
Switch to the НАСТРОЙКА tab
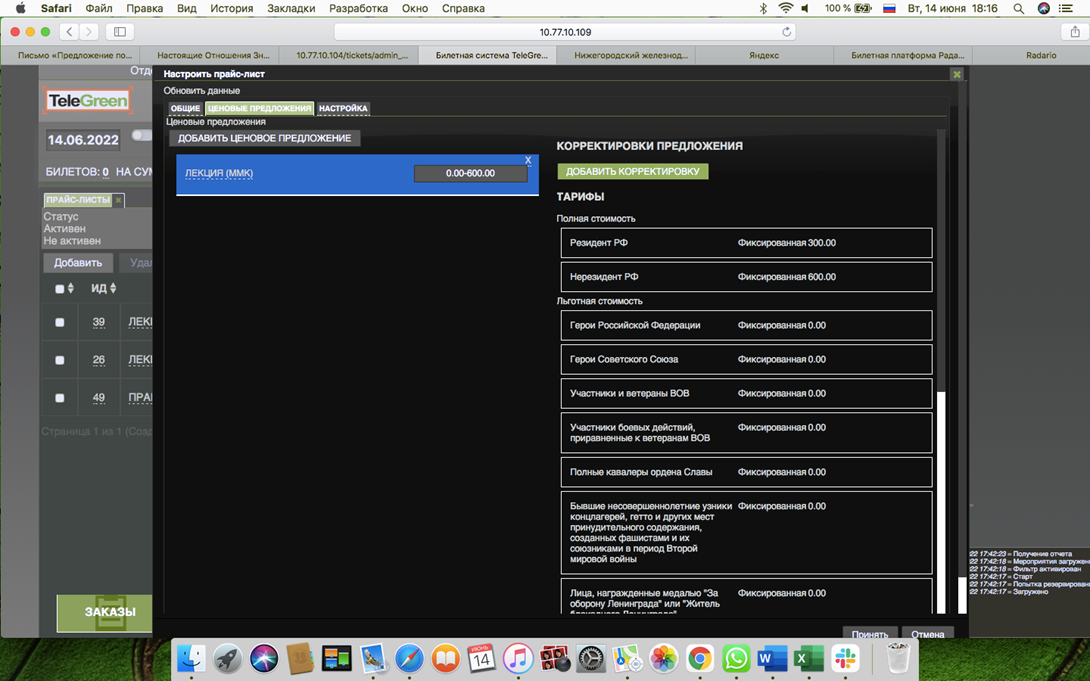pyautogui.click(x=343, y=108)
